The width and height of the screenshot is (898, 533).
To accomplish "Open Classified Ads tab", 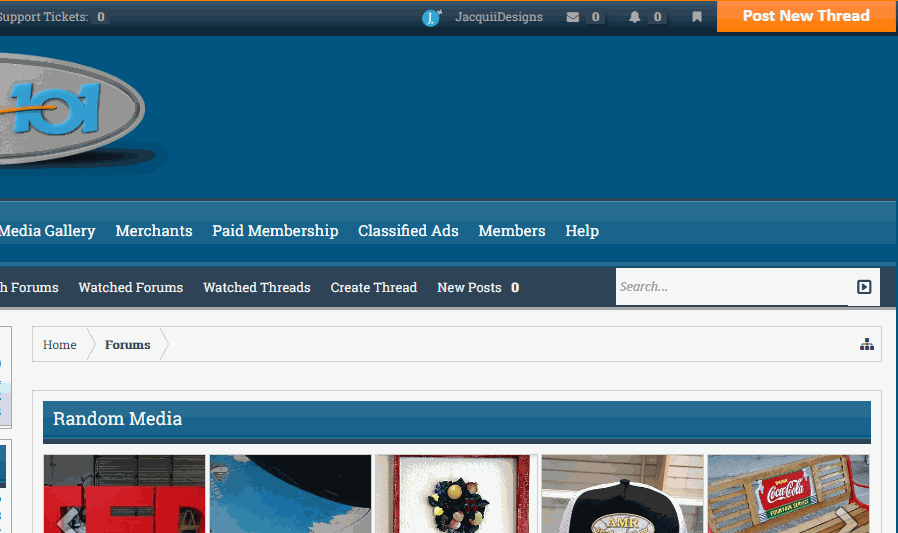I will pos(408,231).
